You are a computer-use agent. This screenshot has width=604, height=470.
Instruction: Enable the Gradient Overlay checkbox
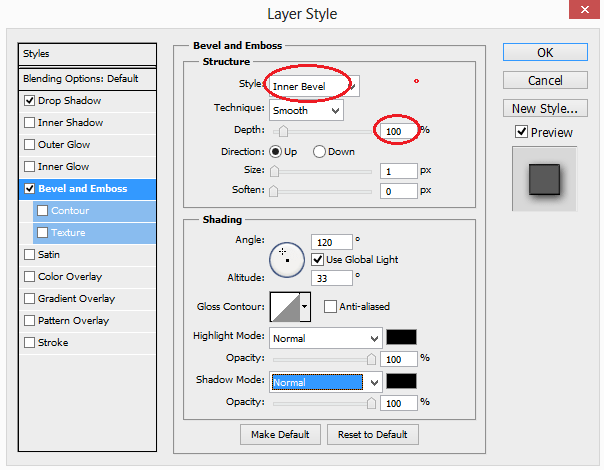click(29, 299)
